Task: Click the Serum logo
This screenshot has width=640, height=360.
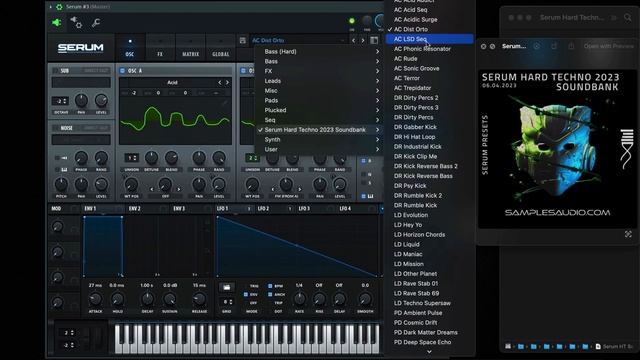Action: coord(80,48)
